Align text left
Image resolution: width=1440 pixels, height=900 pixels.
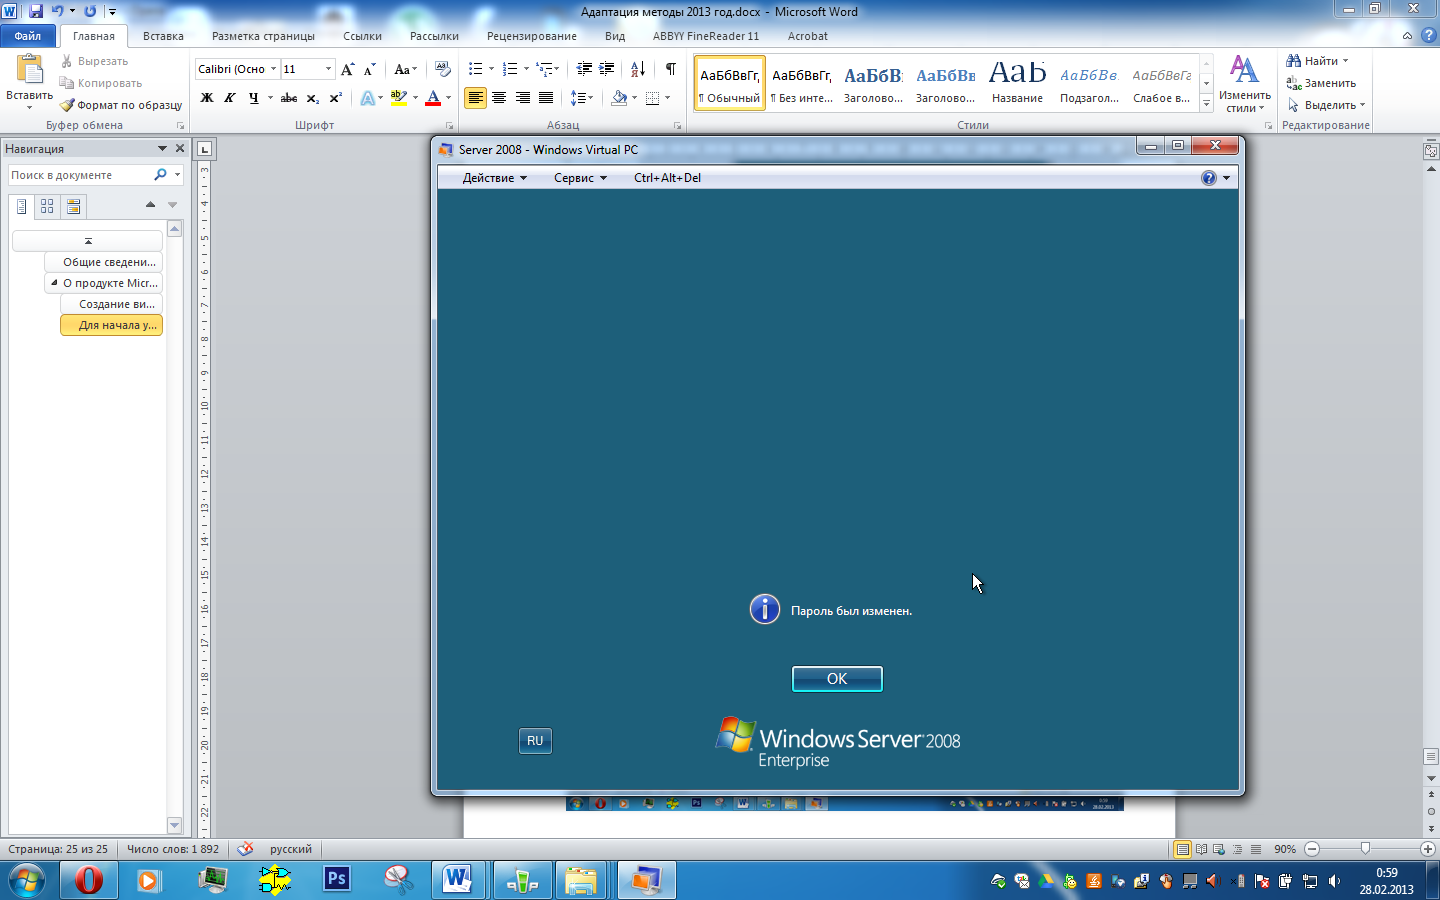475,98
